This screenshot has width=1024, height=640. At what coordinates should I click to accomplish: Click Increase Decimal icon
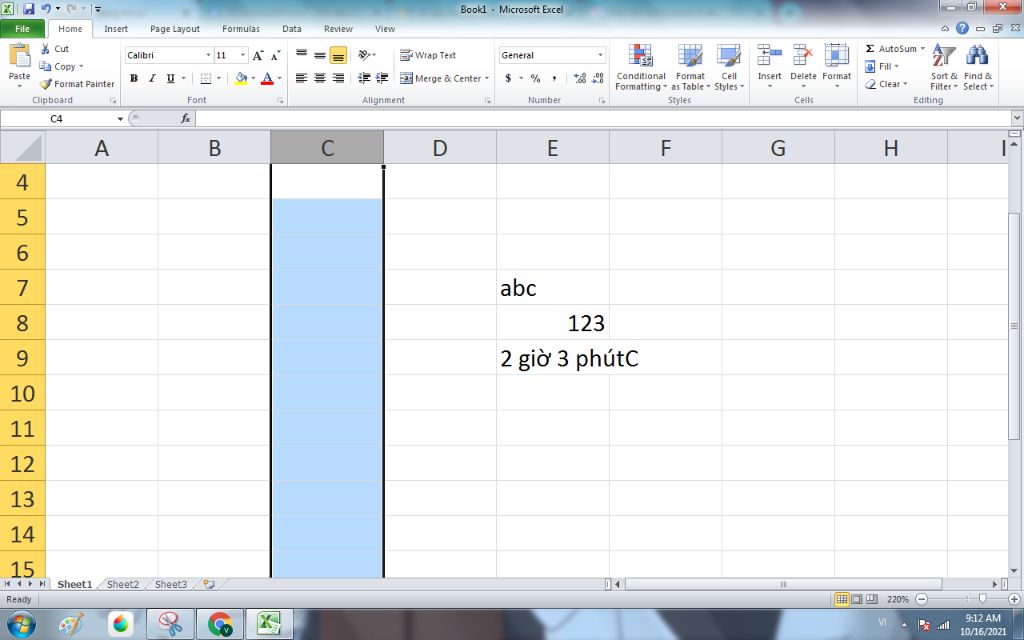click(x=579, y=78)
